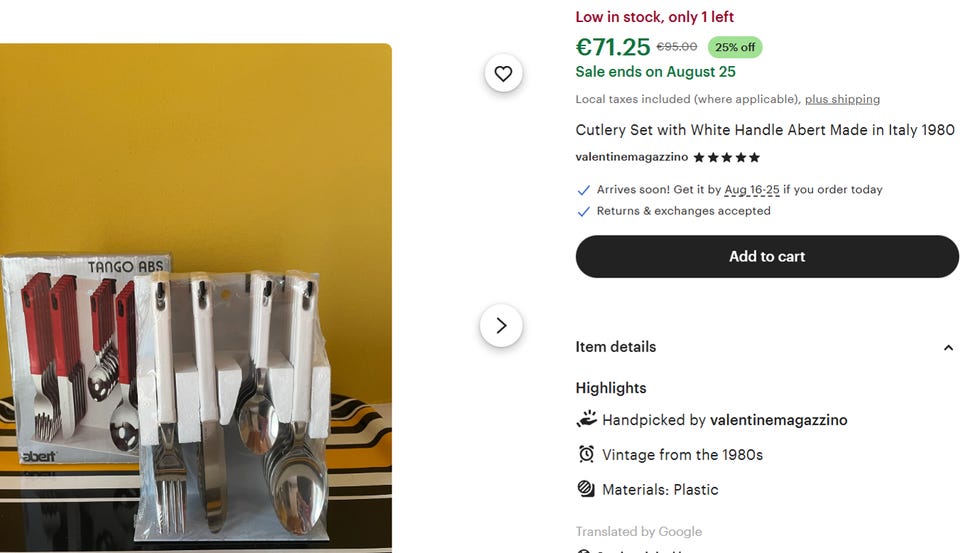Click the Item details section heading
The width and height of the screenshot is (960, 553).
616,347
